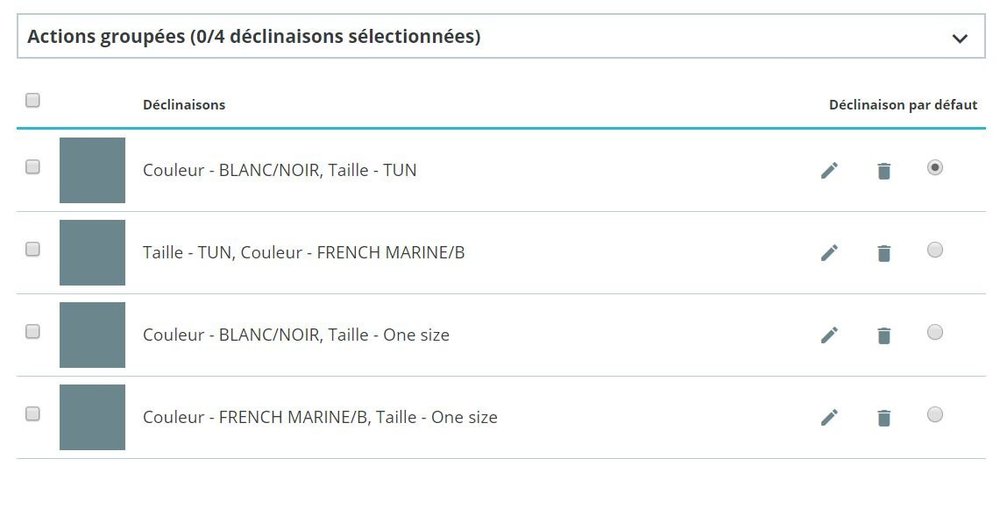Check the box for Taille TUN, FRENCH MARINE/B row
1000x515 pixels.
[x=33, y=249]
